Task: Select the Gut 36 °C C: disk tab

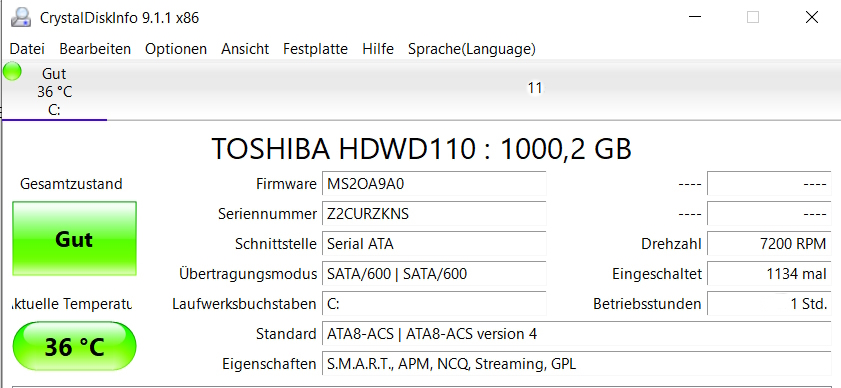Action: [54, 91]
